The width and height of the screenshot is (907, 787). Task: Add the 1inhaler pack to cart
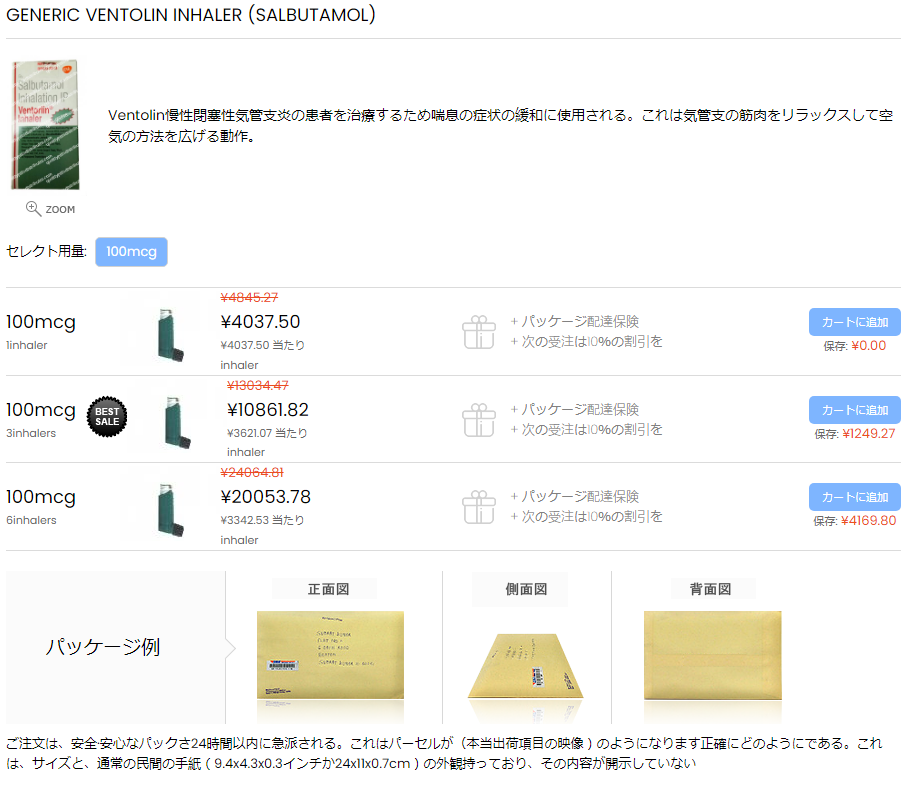854,322
